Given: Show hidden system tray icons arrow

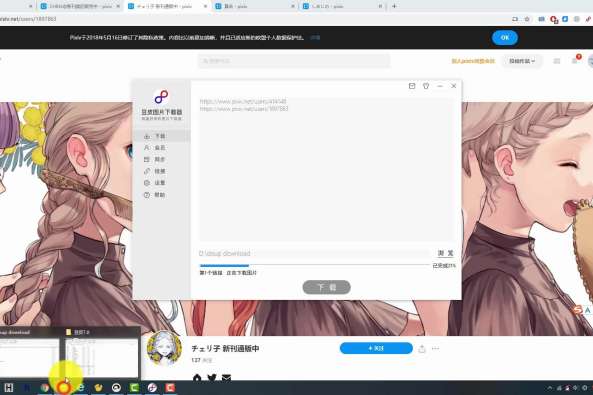Looking at the screenshot, I should [x=550, y=388].
